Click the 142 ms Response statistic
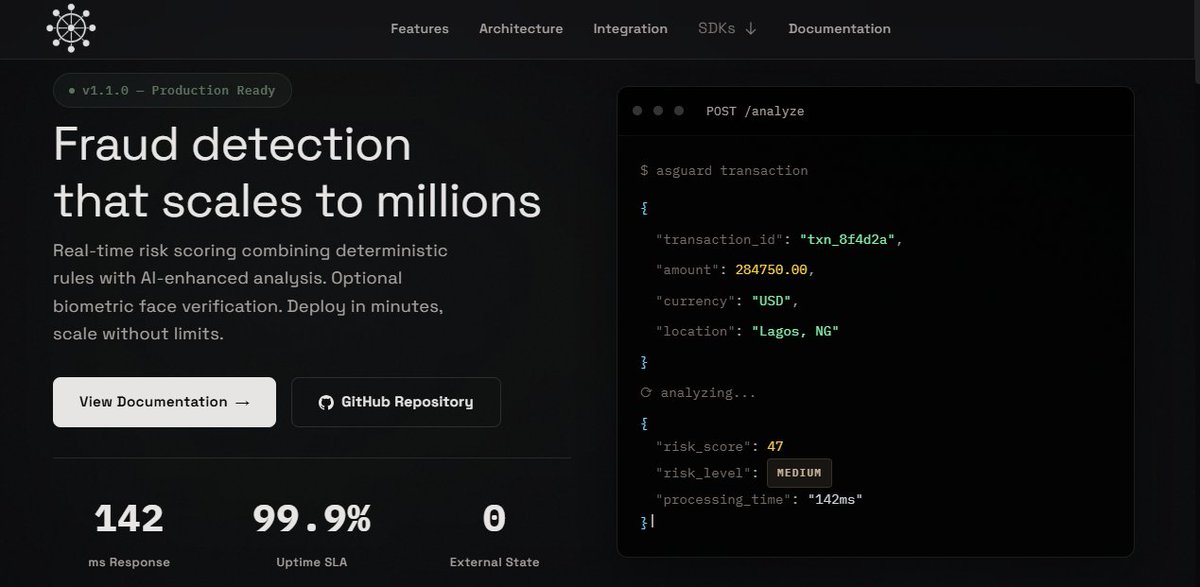1200x587 pixels. tap(129, 534)
